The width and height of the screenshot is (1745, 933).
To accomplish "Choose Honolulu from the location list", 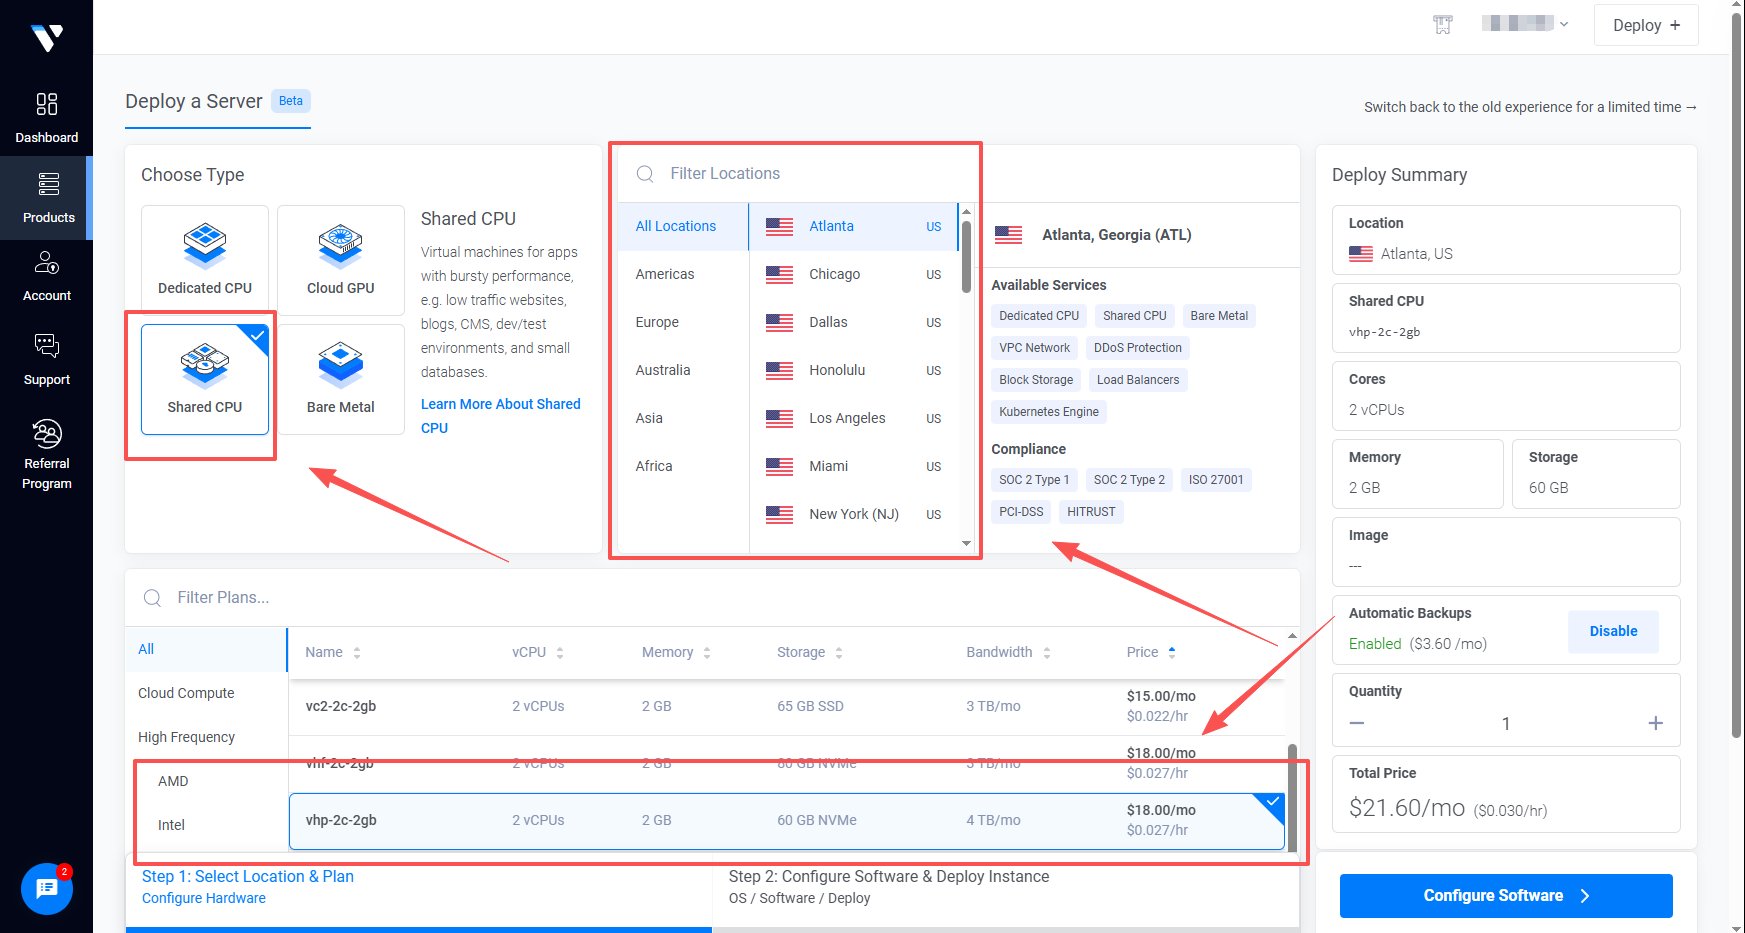I will pyautogui.click(x=853, y=370).
